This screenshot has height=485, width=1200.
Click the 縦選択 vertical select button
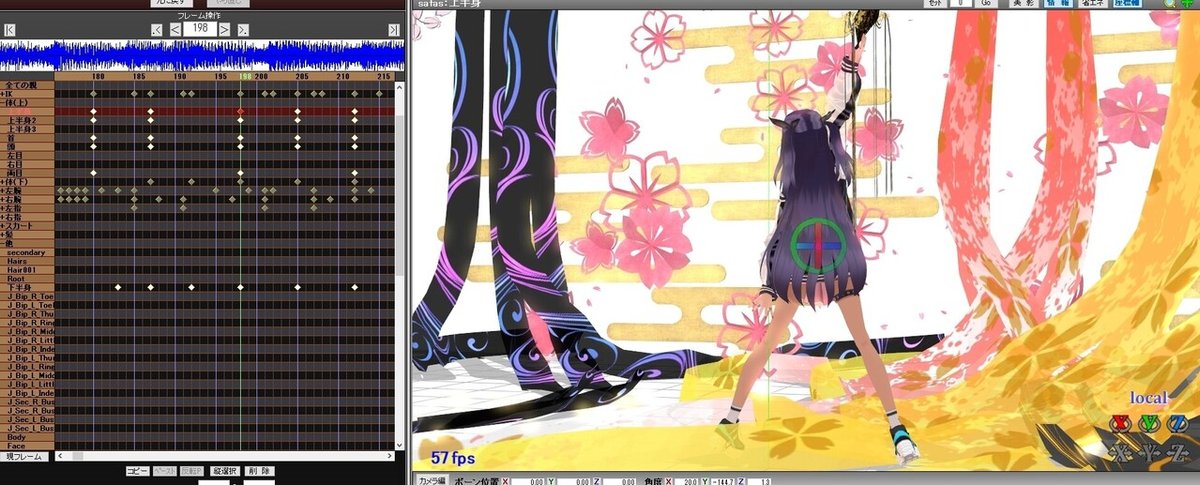[224, 470]
